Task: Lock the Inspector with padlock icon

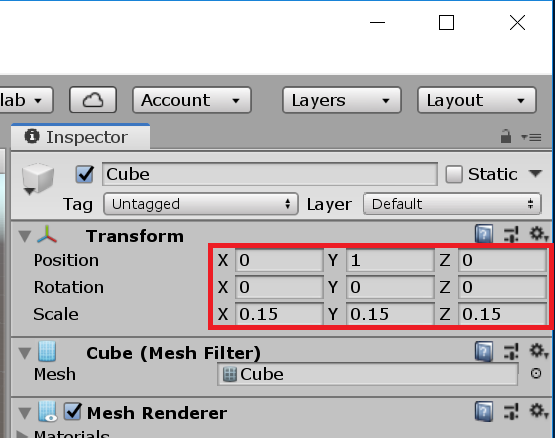Action: [506, 136]
